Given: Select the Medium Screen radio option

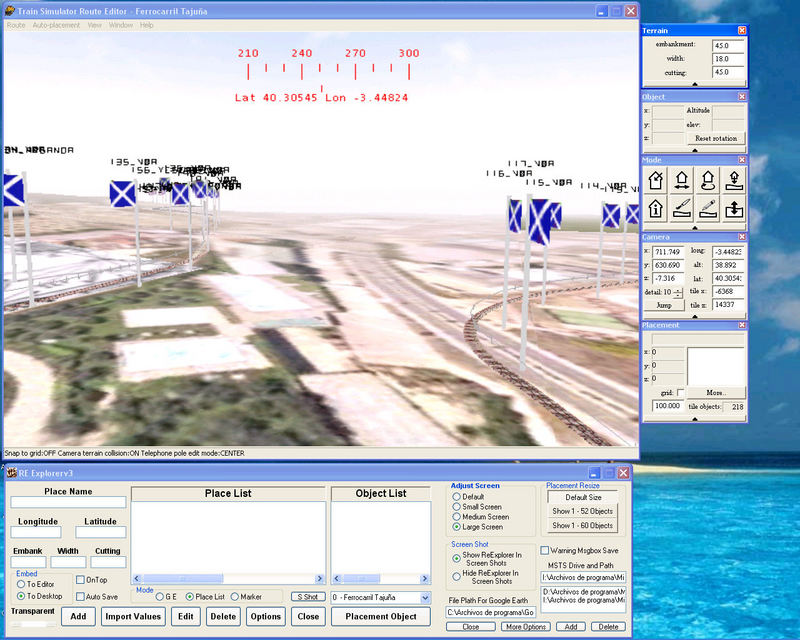Looking at the screenshot, I should [x=457, y=517].
